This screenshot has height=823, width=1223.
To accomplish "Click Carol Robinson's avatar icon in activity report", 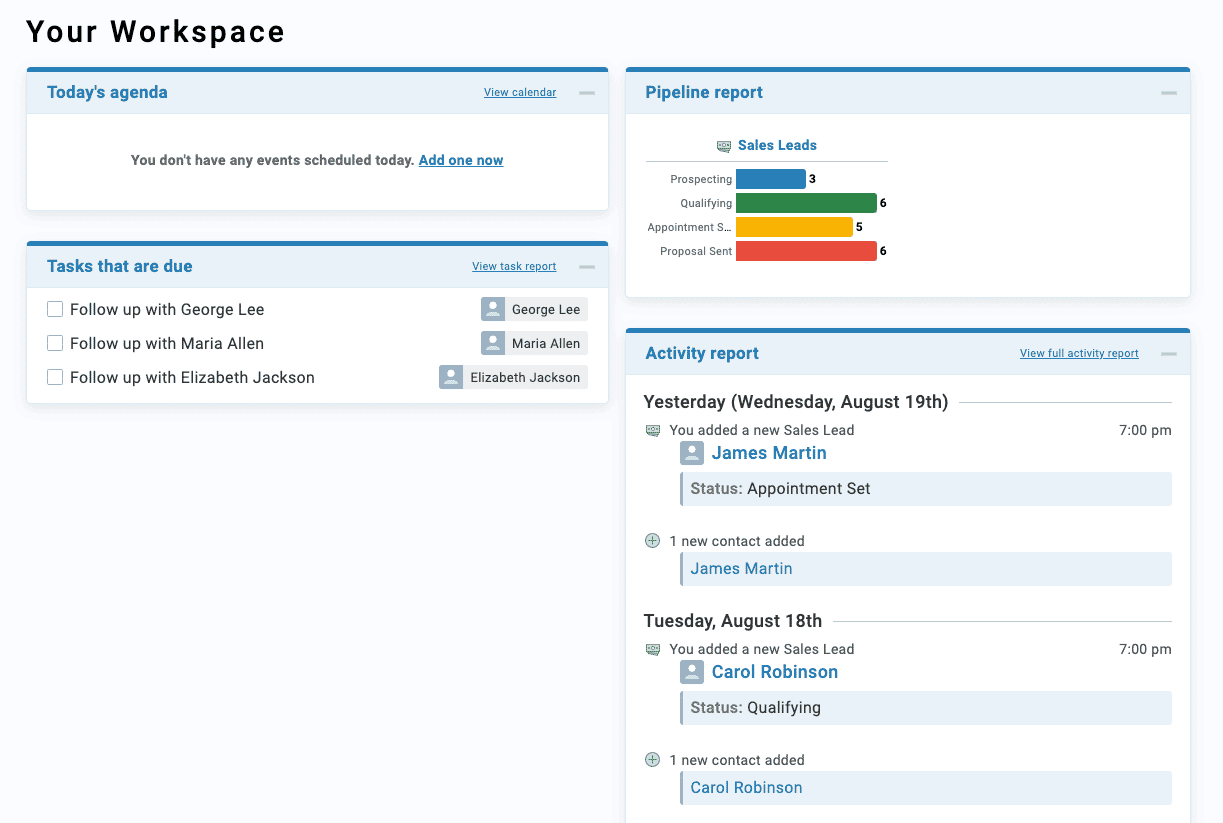I will click(691, 672).
